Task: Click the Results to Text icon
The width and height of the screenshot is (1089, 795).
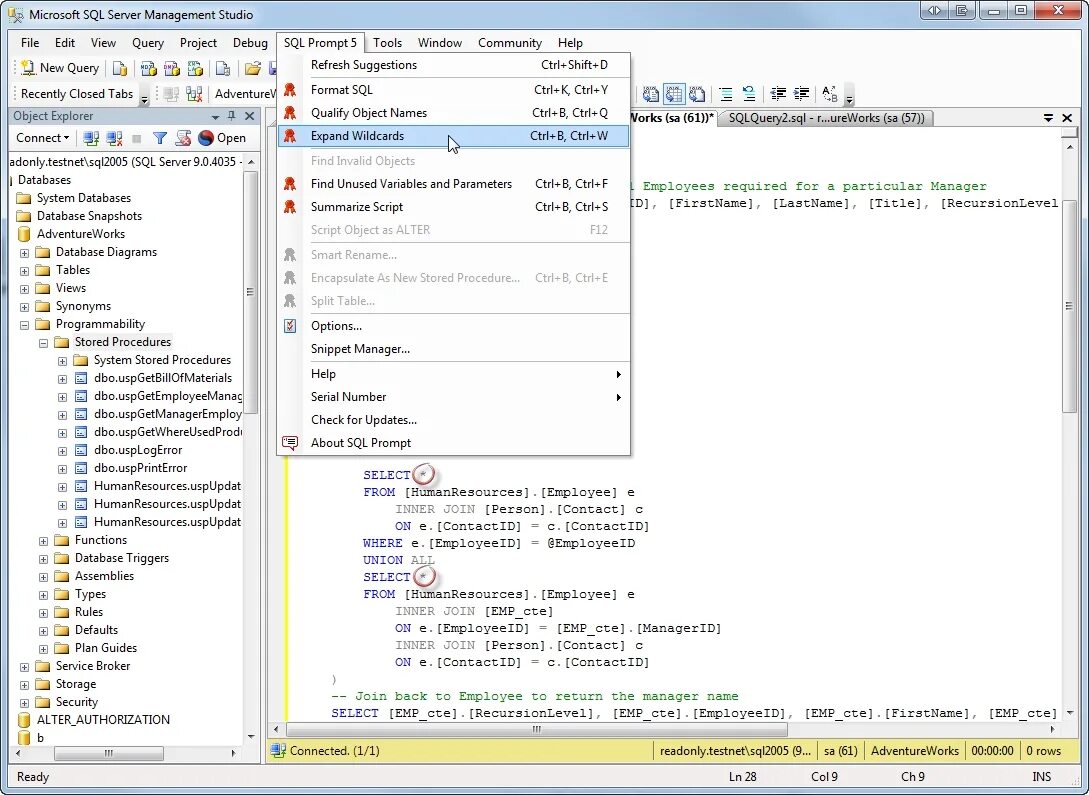Action: (x=651, y=94)
